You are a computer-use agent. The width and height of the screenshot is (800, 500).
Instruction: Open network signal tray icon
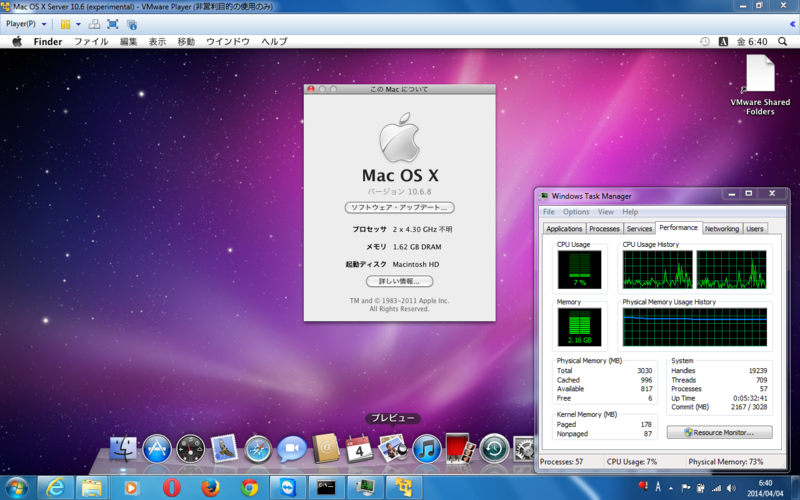716,488
